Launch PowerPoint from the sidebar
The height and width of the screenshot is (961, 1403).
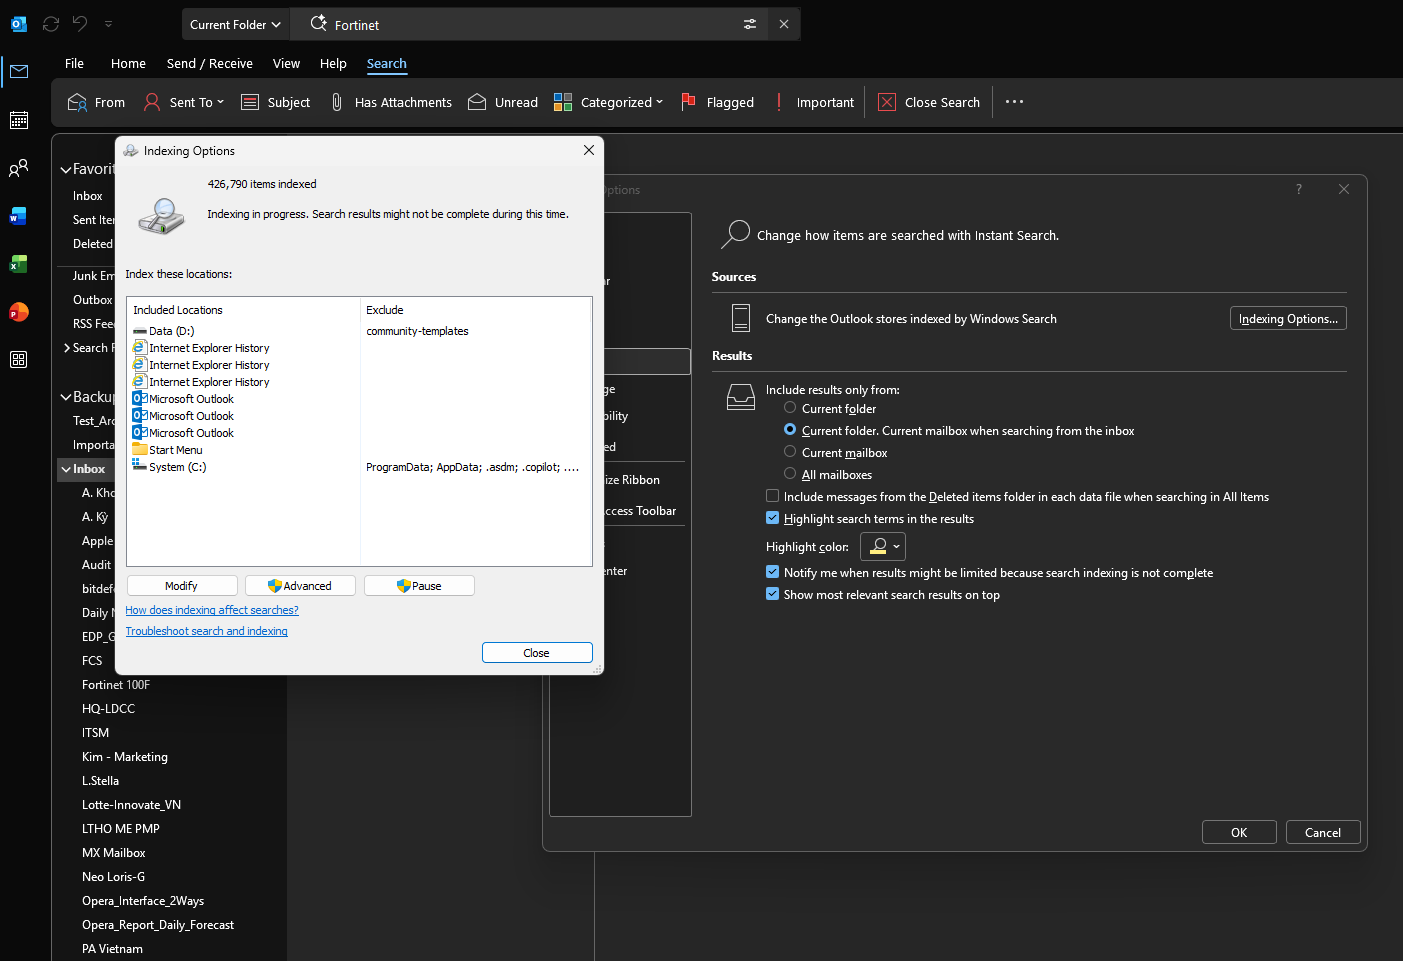point(19,312)
